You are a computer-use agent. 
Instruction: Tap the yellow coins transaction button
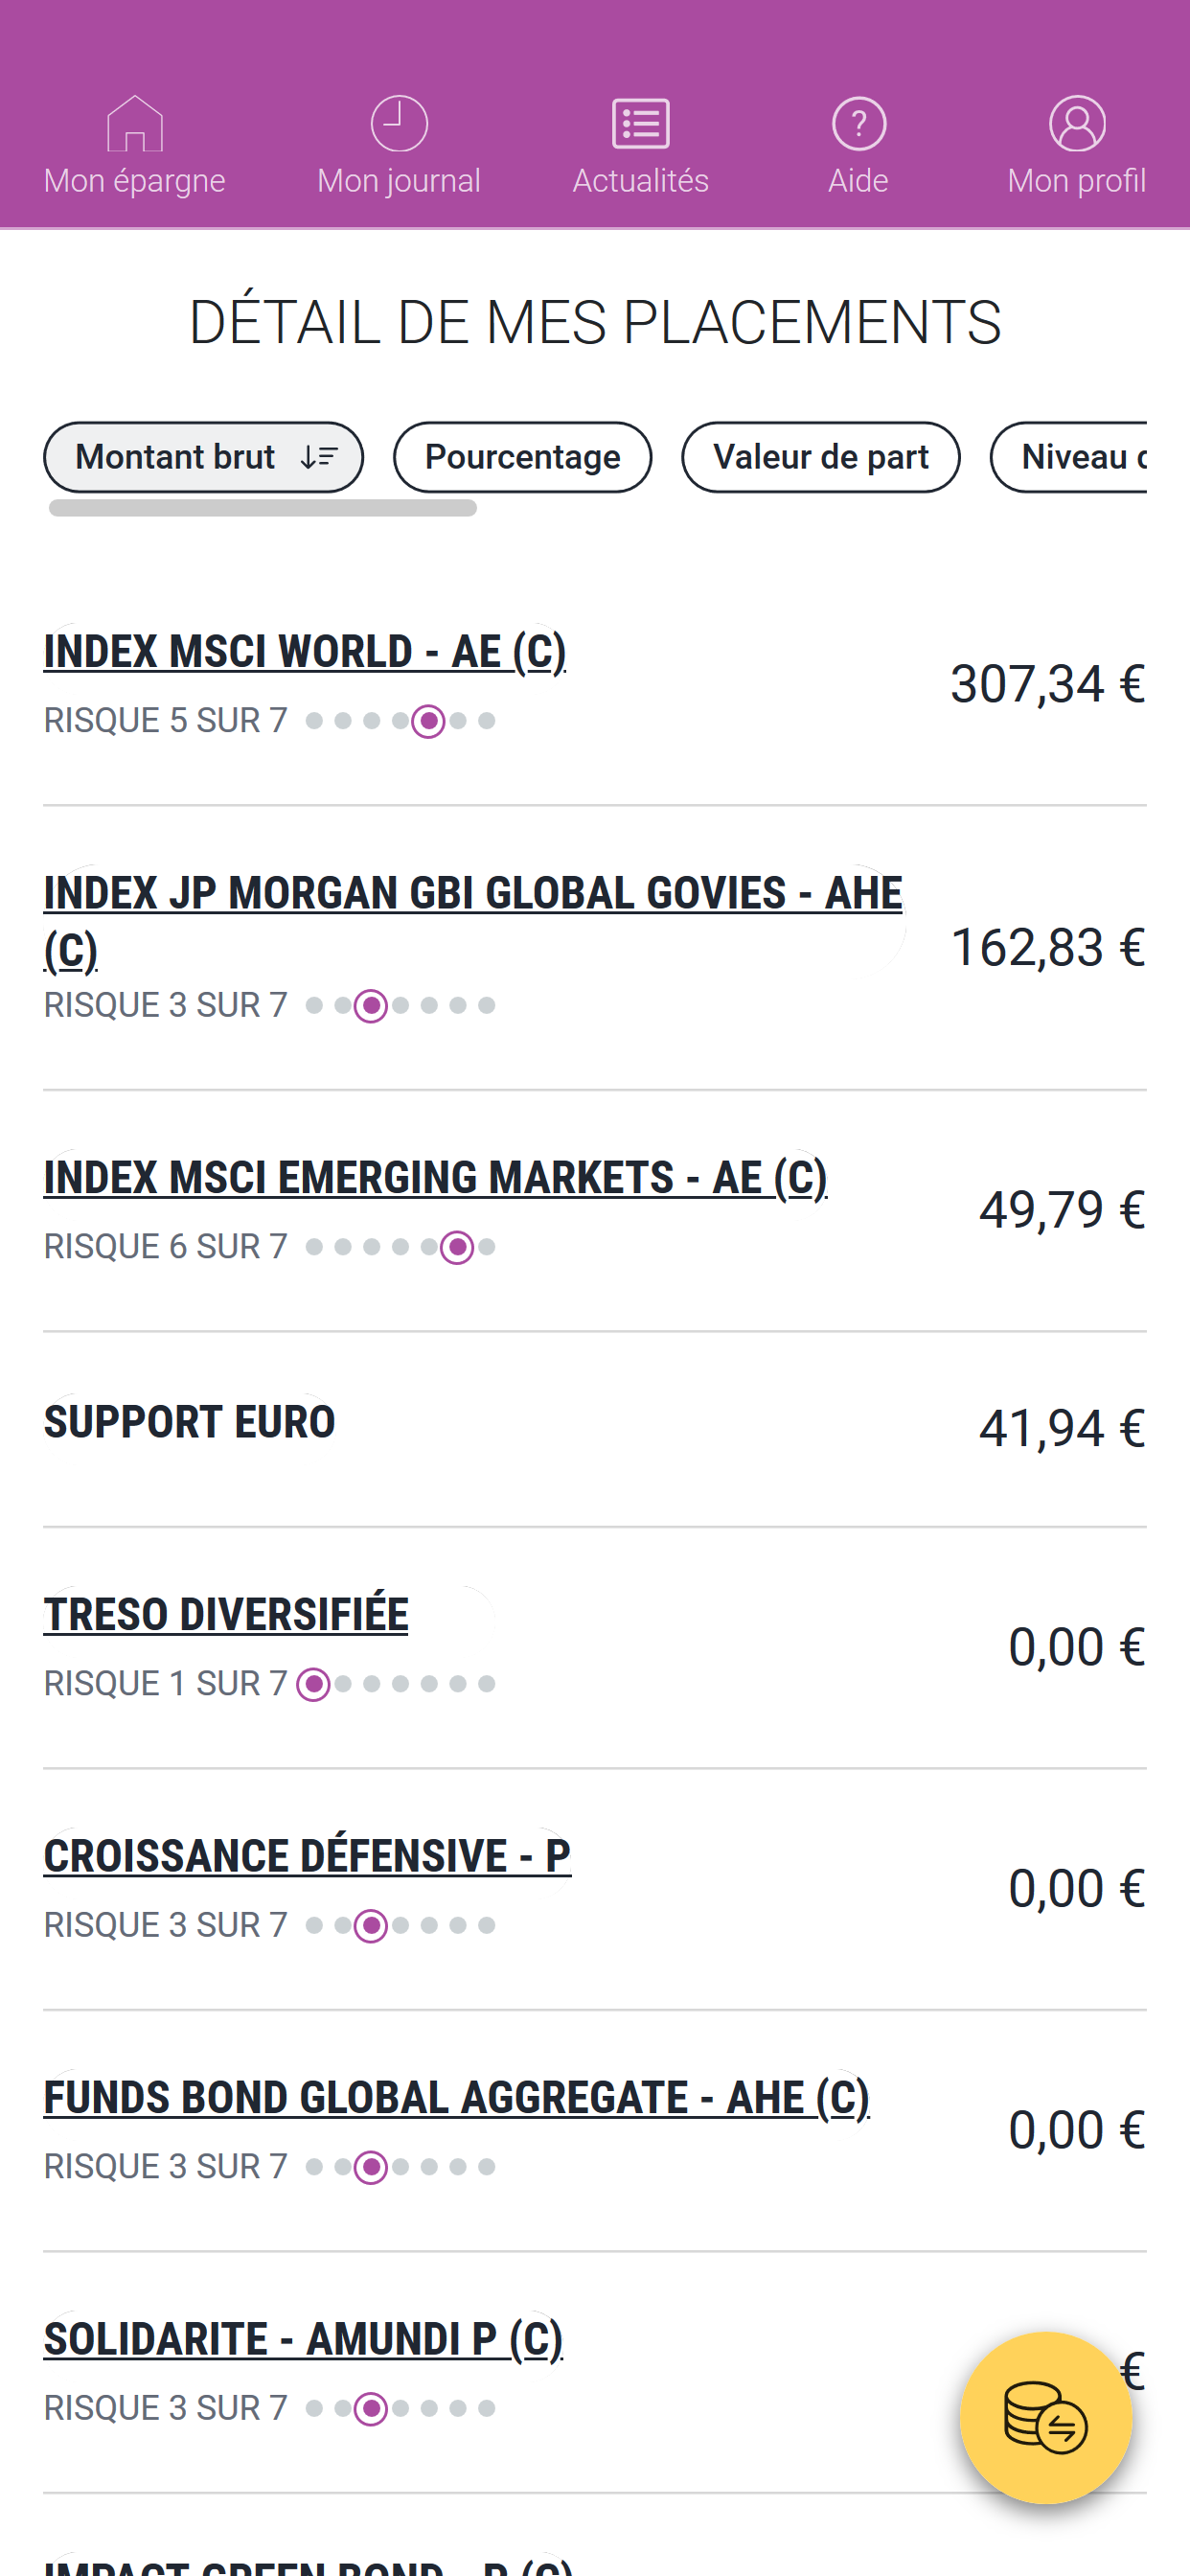[1045, 2418]
